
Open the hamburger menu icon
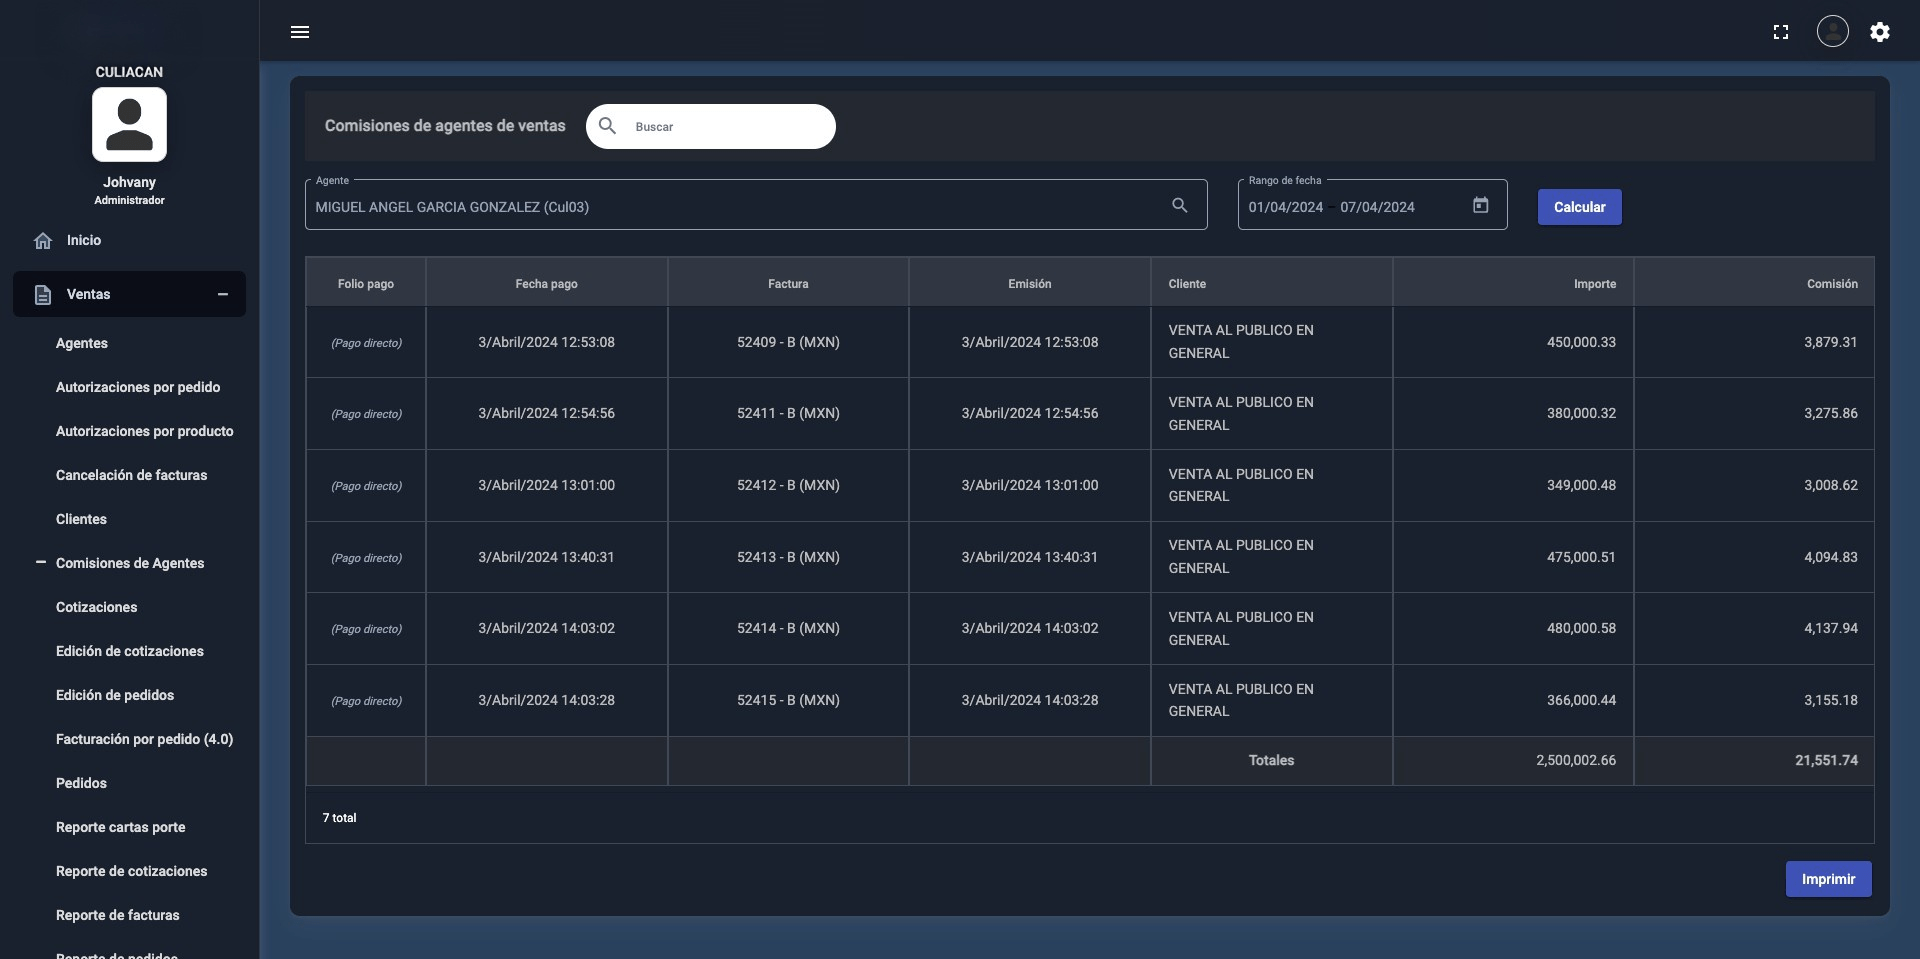[x=300, y=32]
